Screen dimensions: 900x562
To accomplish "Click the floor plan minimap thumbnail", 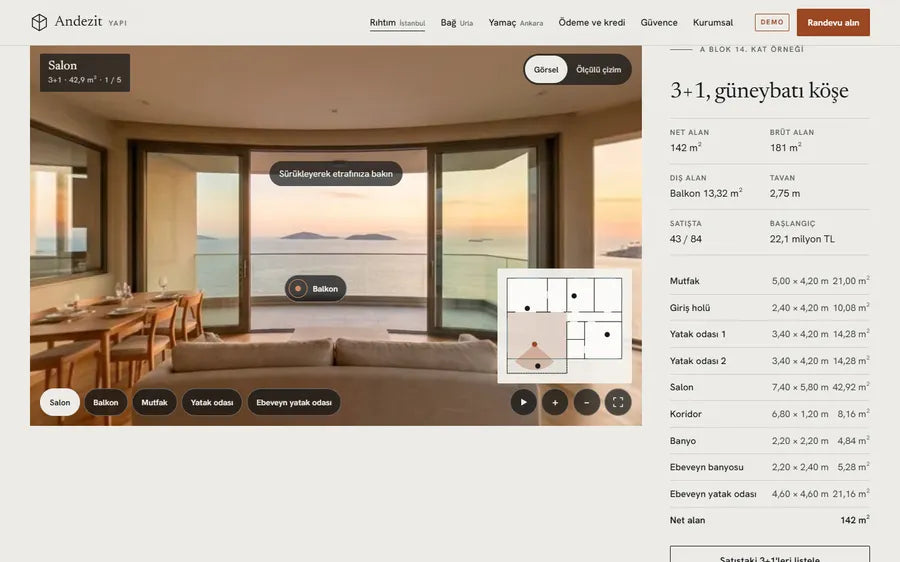I will pos(565,325).
